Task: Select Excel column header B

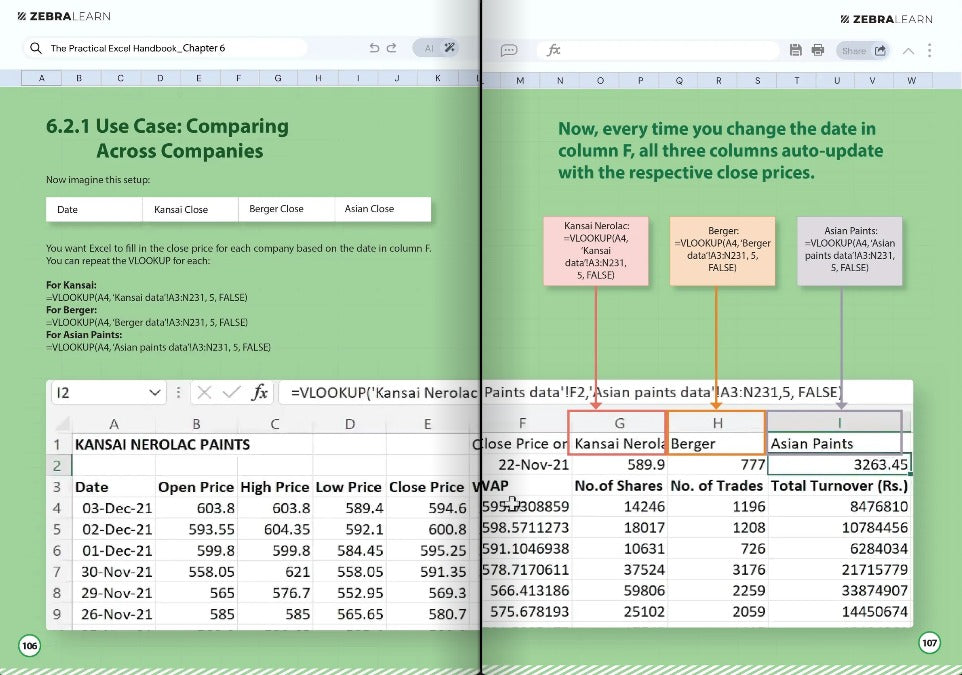Action: (x=196, y=423)
